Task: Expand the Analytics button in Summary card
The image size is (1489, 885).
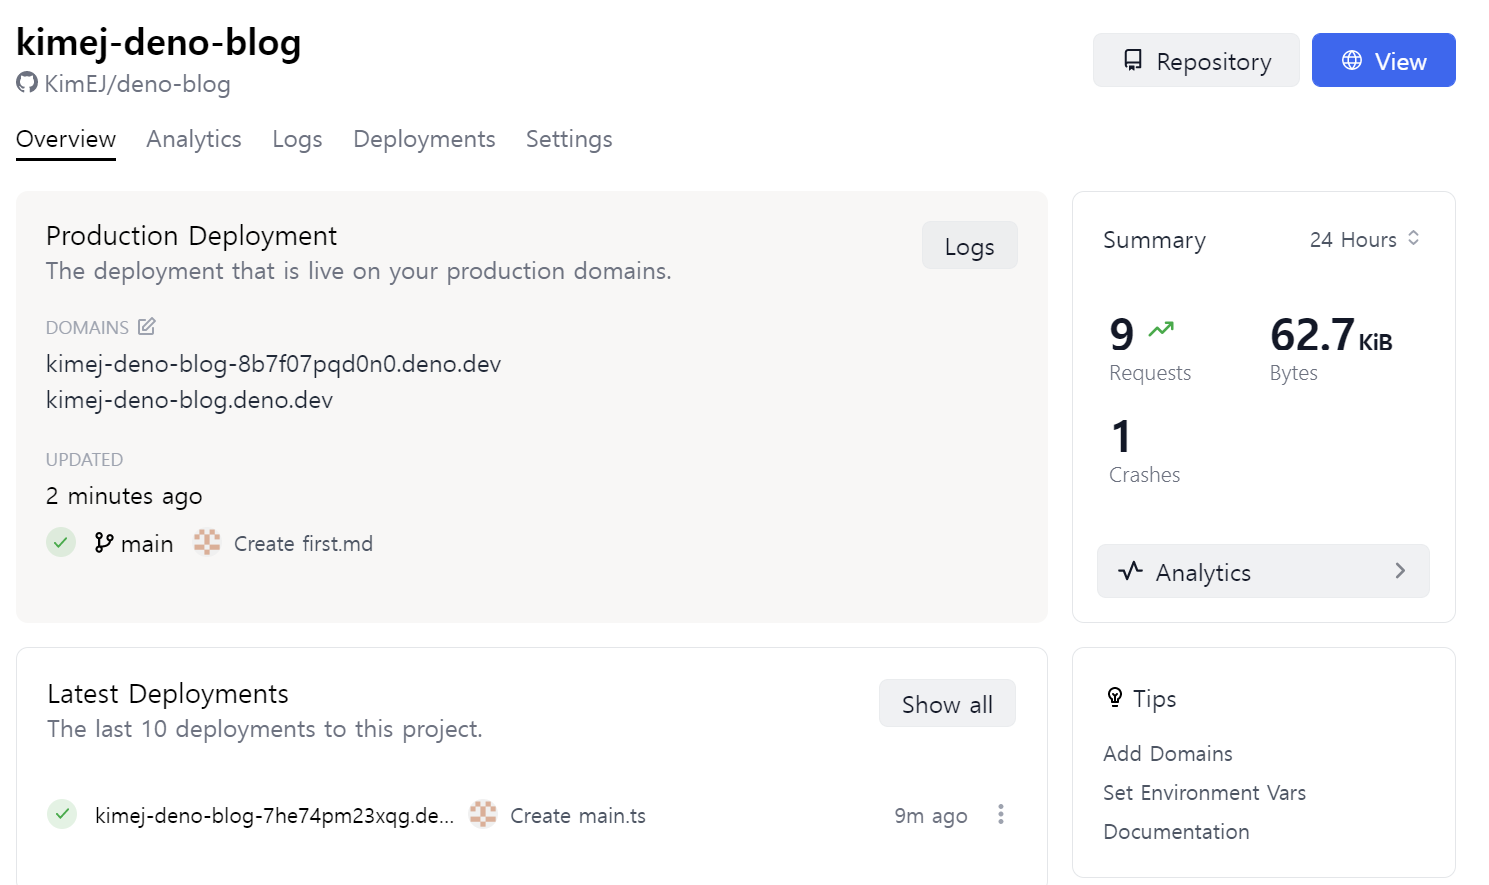Action: [1262, 572]
